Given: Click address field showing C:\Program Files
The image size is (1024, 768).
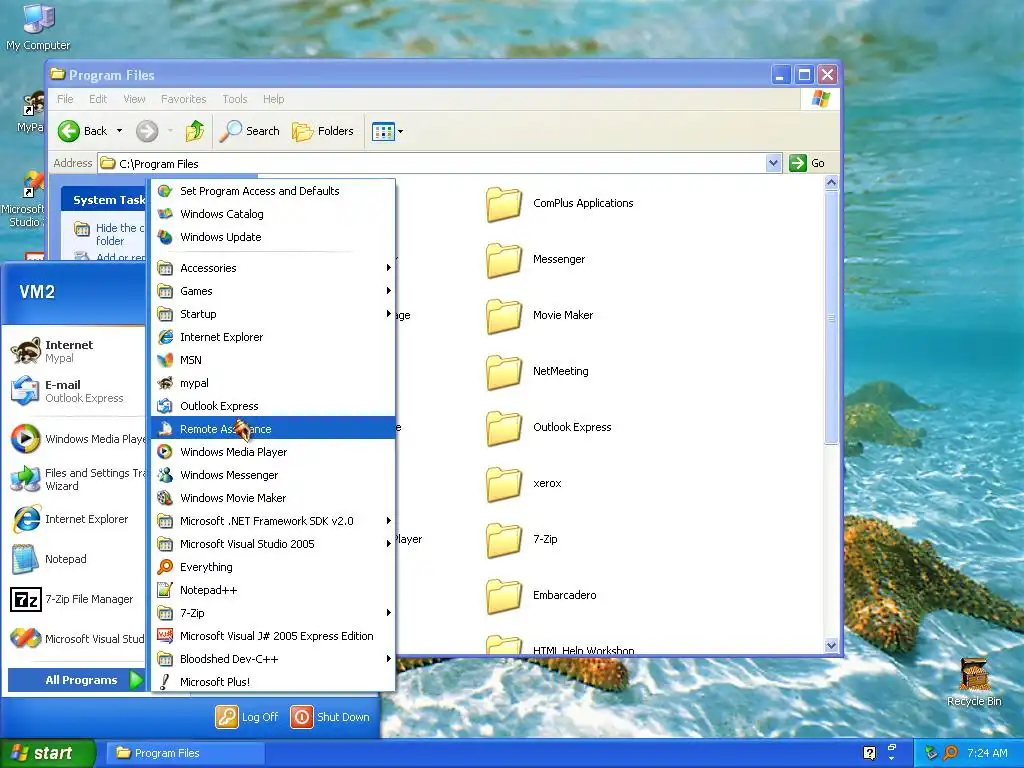Looking at the screenshot, I should click(432, 163).
